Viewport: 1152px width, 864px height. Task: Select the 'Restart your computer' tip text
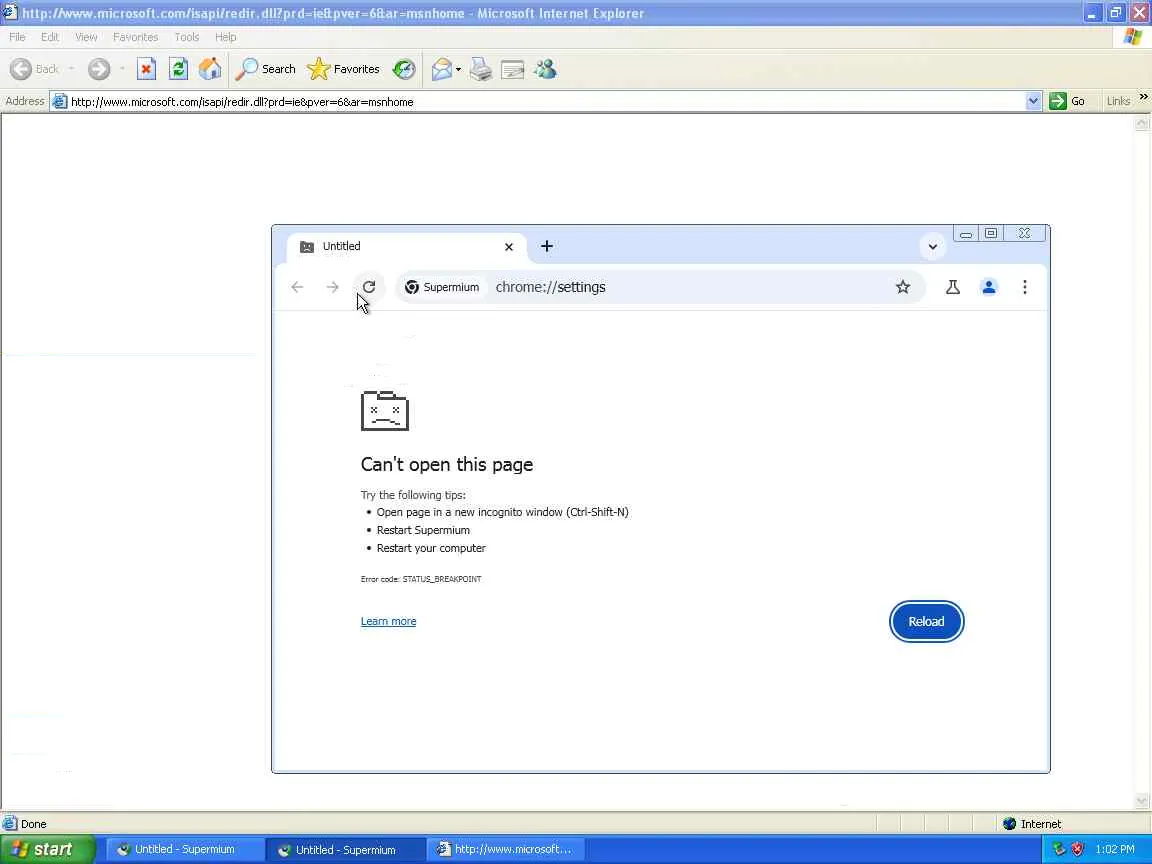pyautogui.click(x=431, y=548)
